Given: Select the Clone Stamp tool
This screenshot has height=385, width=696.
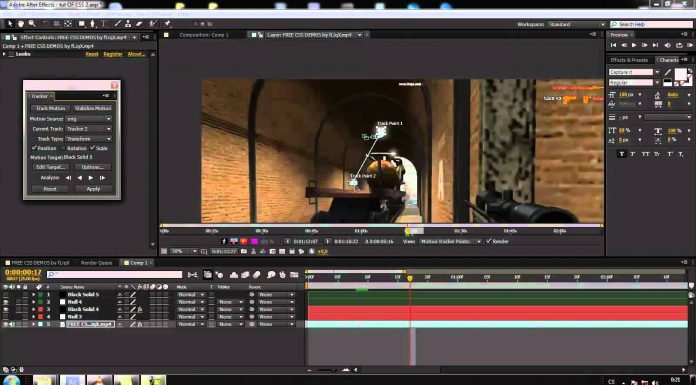Looking at the screenshot, I should pos(128,24).
